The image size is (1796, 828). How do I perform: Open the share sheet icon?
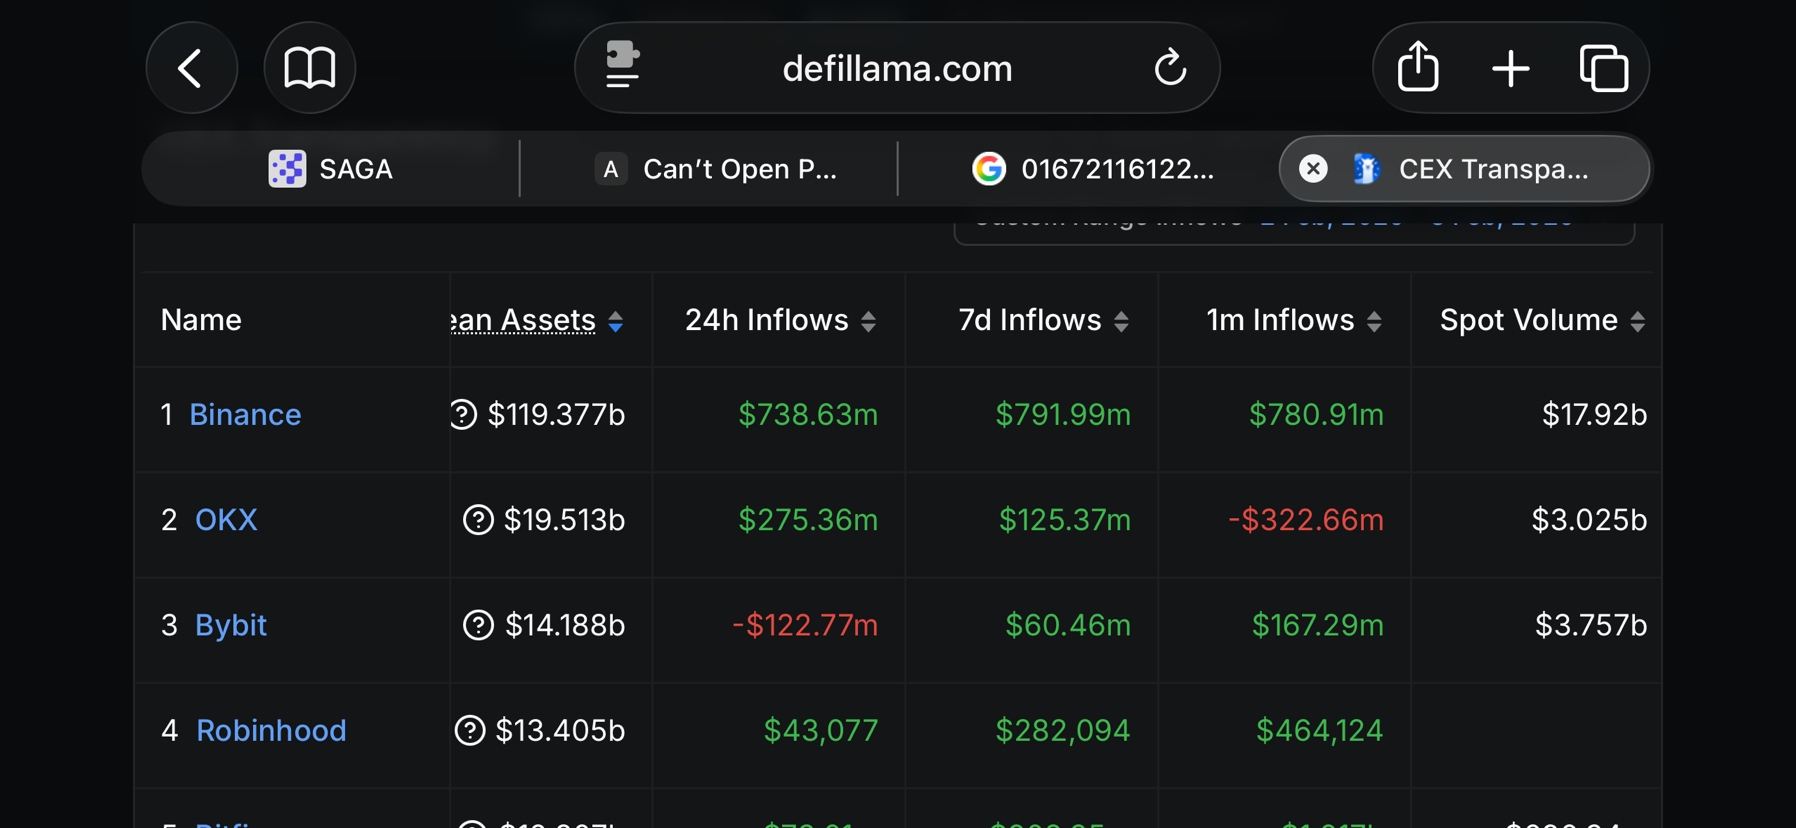1418,67
